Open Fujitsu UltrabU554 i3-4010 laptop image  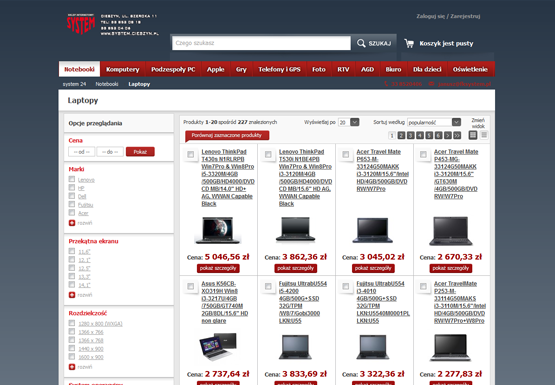pyautogui.click(x=373, y=347)
